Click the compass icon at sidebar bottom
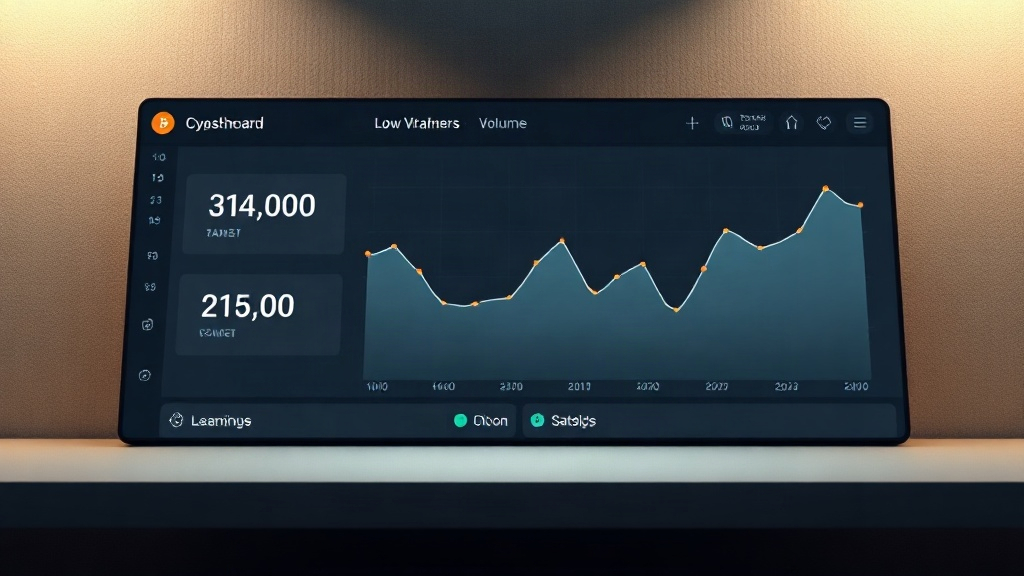The width and height of the screenshot is (1024, 576). (145, 376)
